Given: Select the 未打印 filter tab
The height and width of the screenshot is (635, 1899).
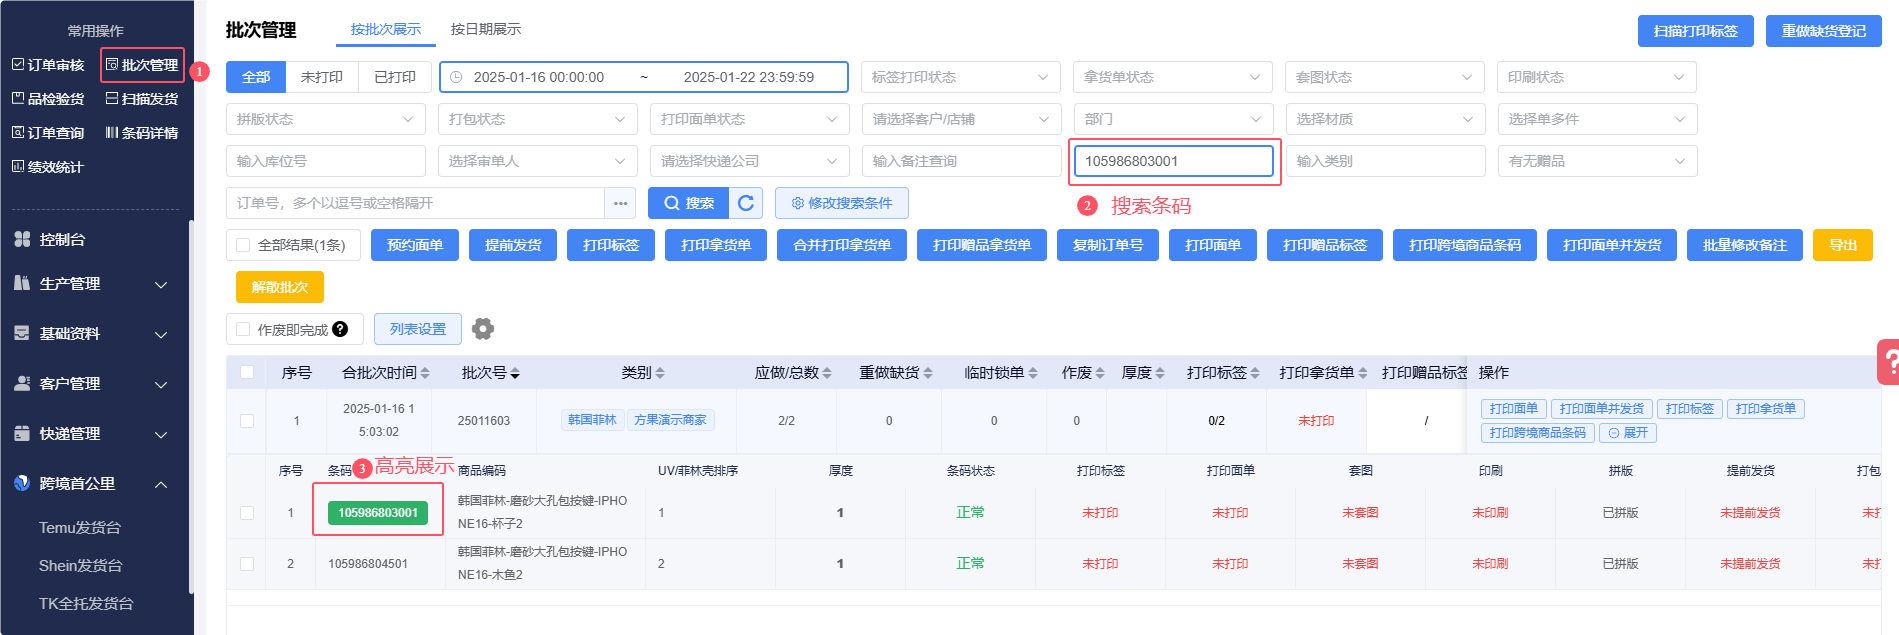Looking at the screenshot, I should click(x=322, y=77).
